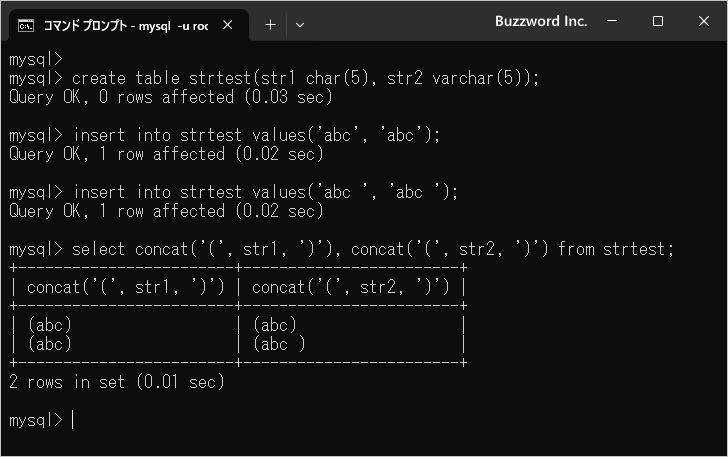This screenshot has height=457, width=728.
Task: Click the Query OK, 0 rows affected line
Action: coord(171,97)
